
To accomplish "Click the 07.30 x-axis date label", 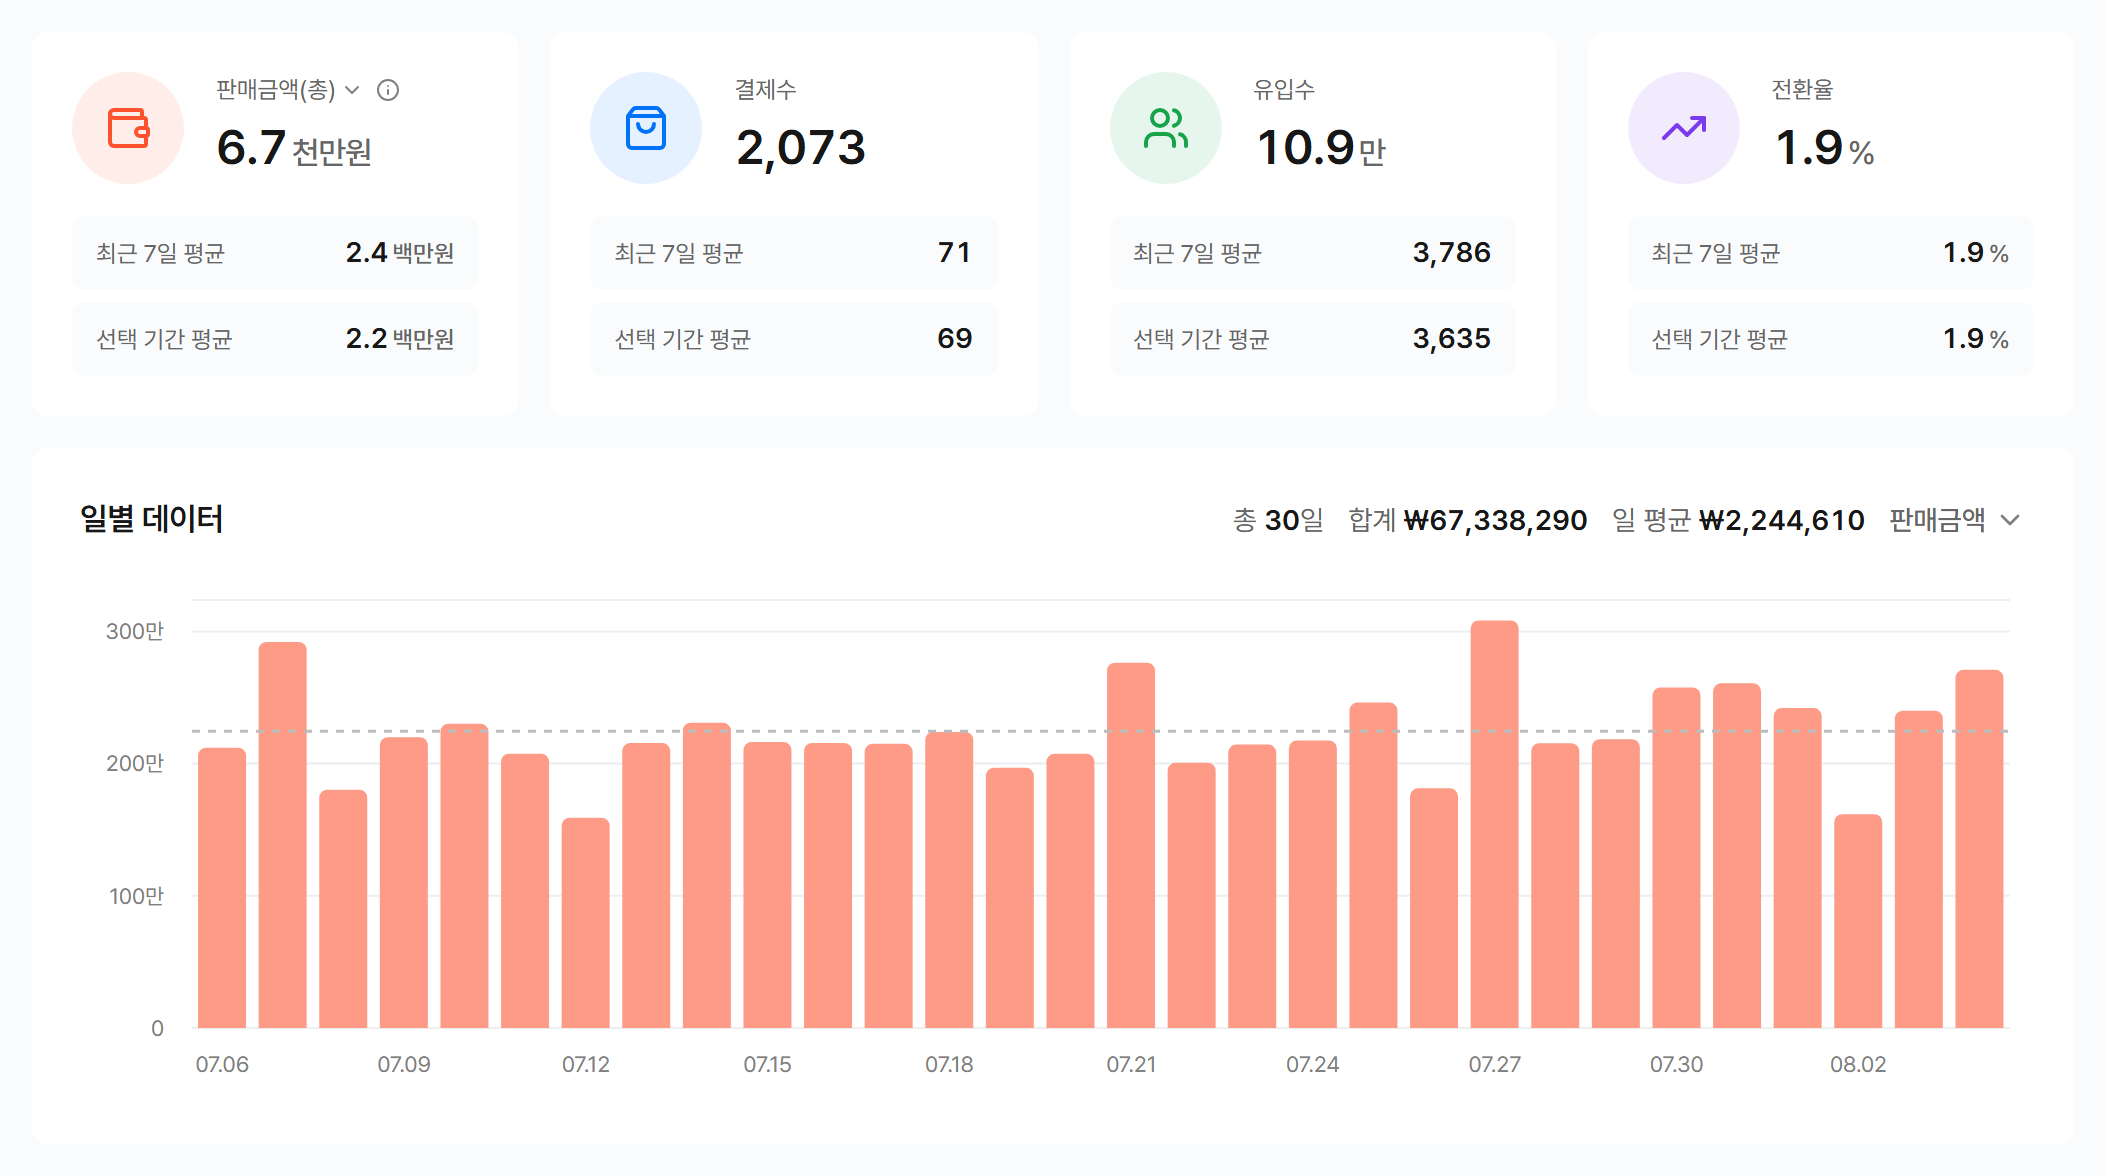I will click(1676, 1064).
